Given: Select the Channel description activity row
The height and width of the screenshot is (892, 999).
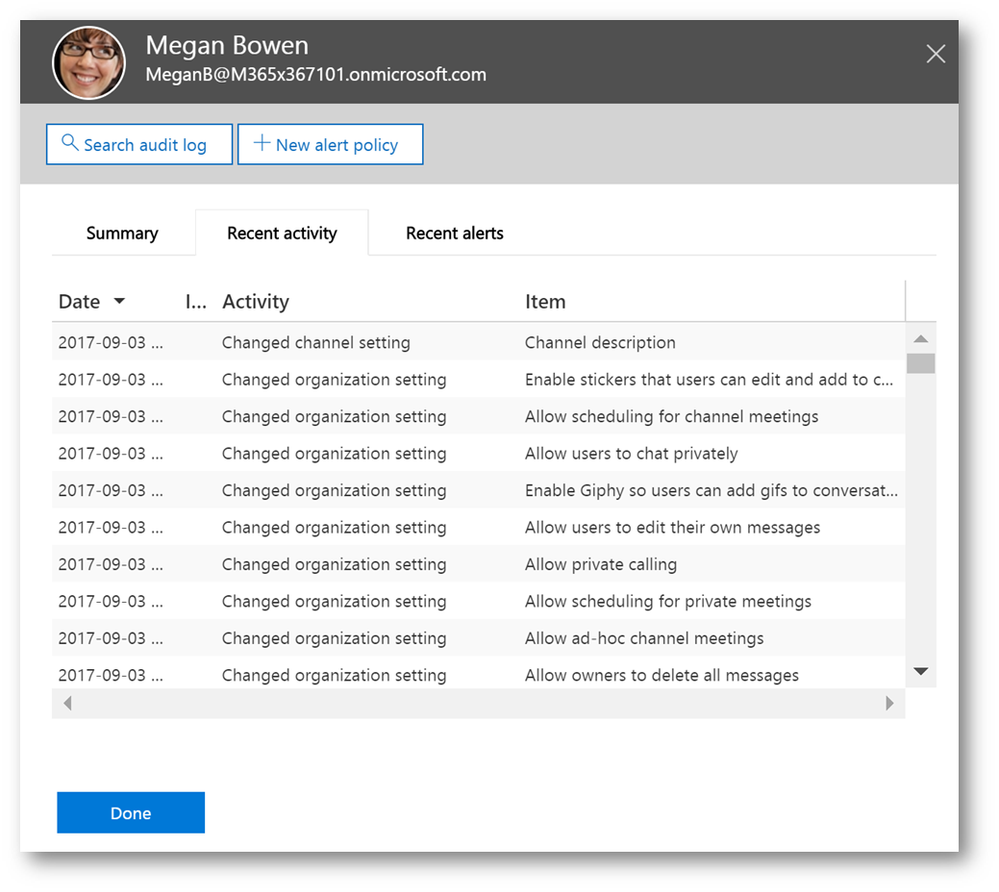Looking at the screenshot, I should coord(600,342).
